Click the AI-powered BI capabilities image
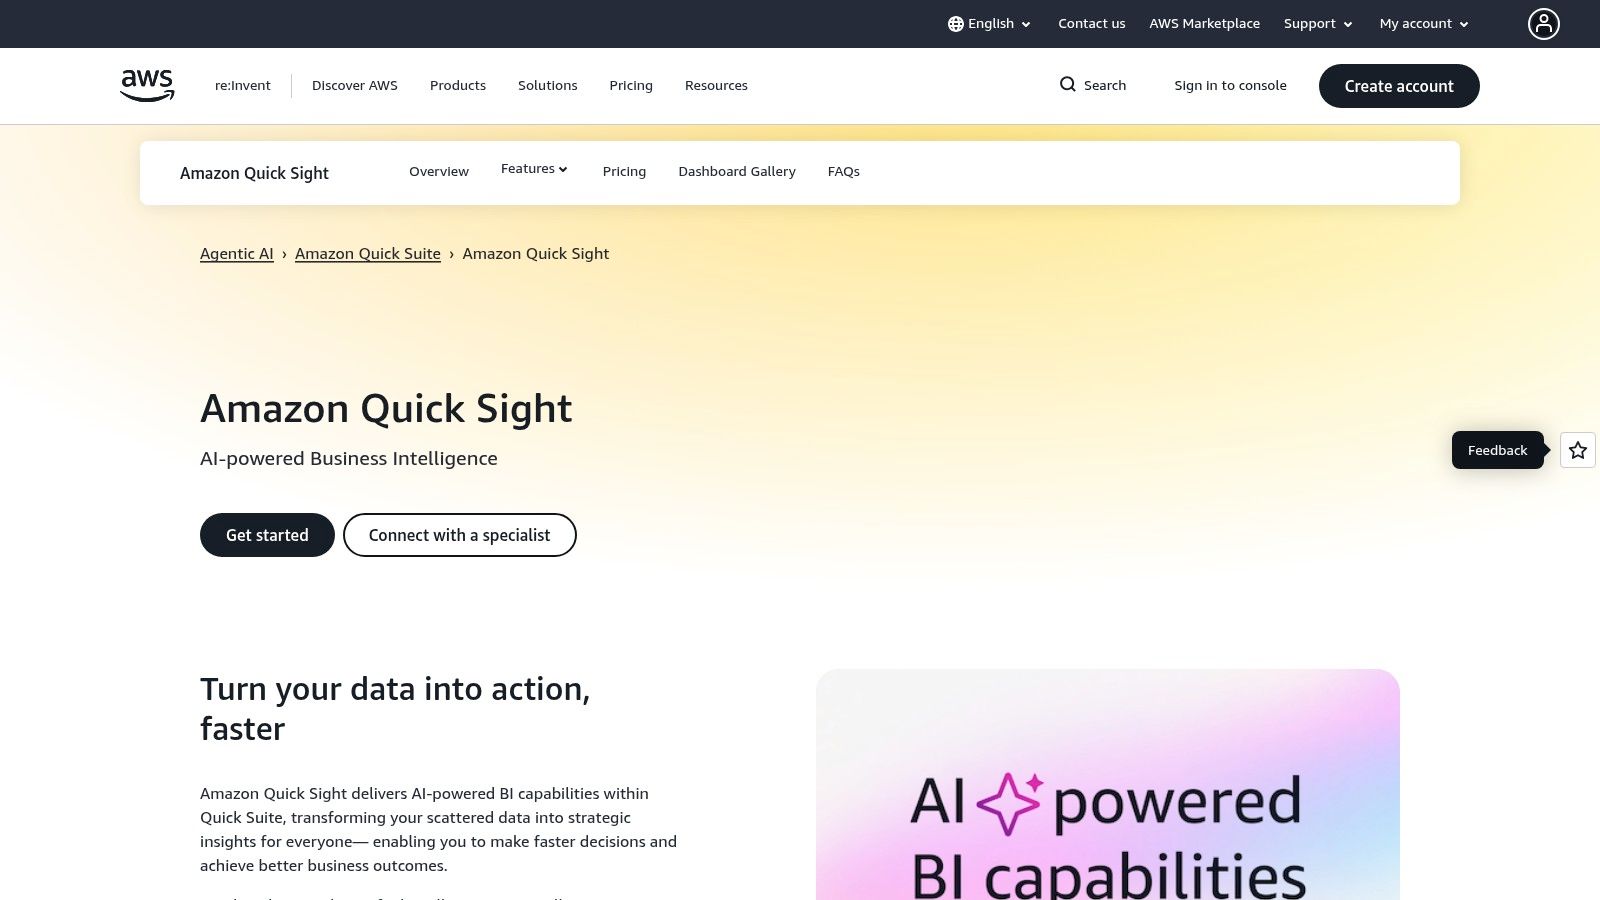1600x900 pixels. (1108, 785)
